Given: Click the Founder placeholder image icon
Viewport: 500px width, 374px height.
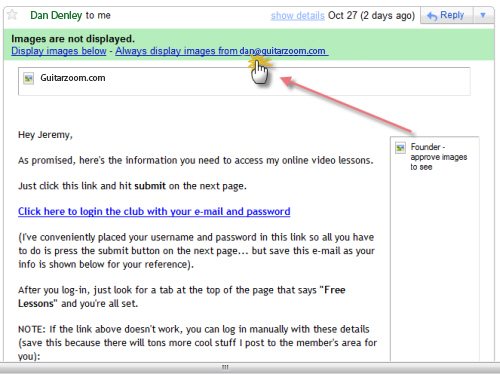Looking at the screenshot, I should click(x=400, y=147).
